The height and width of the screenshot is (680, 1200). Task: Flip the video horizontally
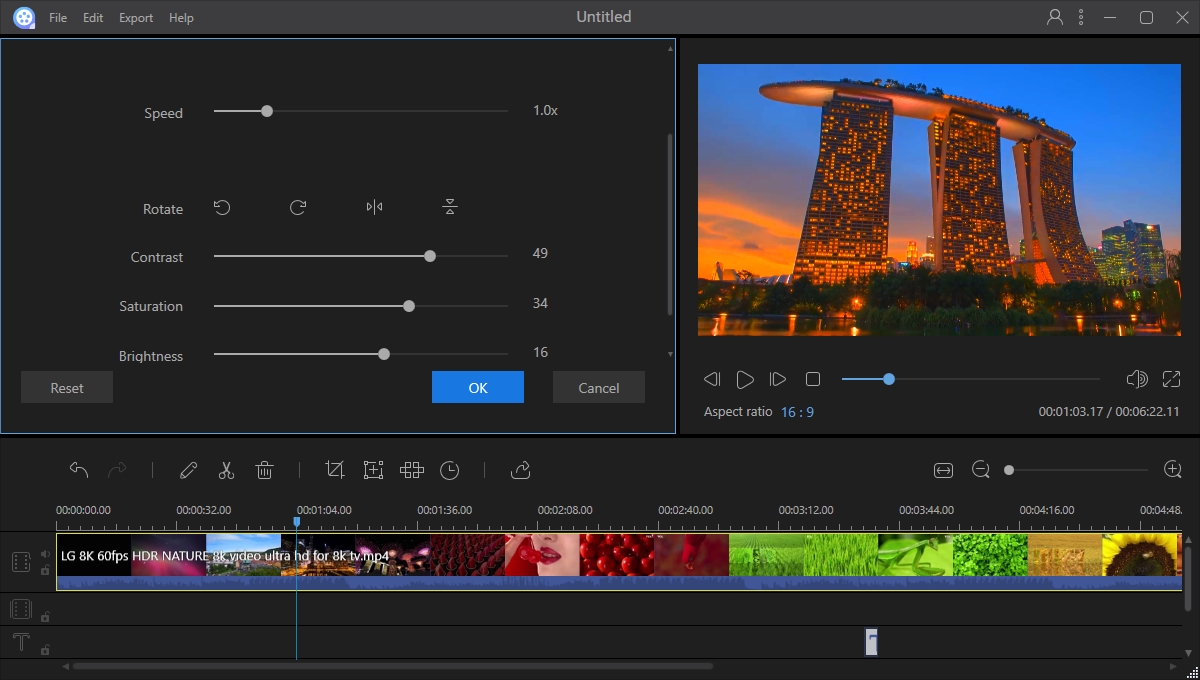(374, 208)
